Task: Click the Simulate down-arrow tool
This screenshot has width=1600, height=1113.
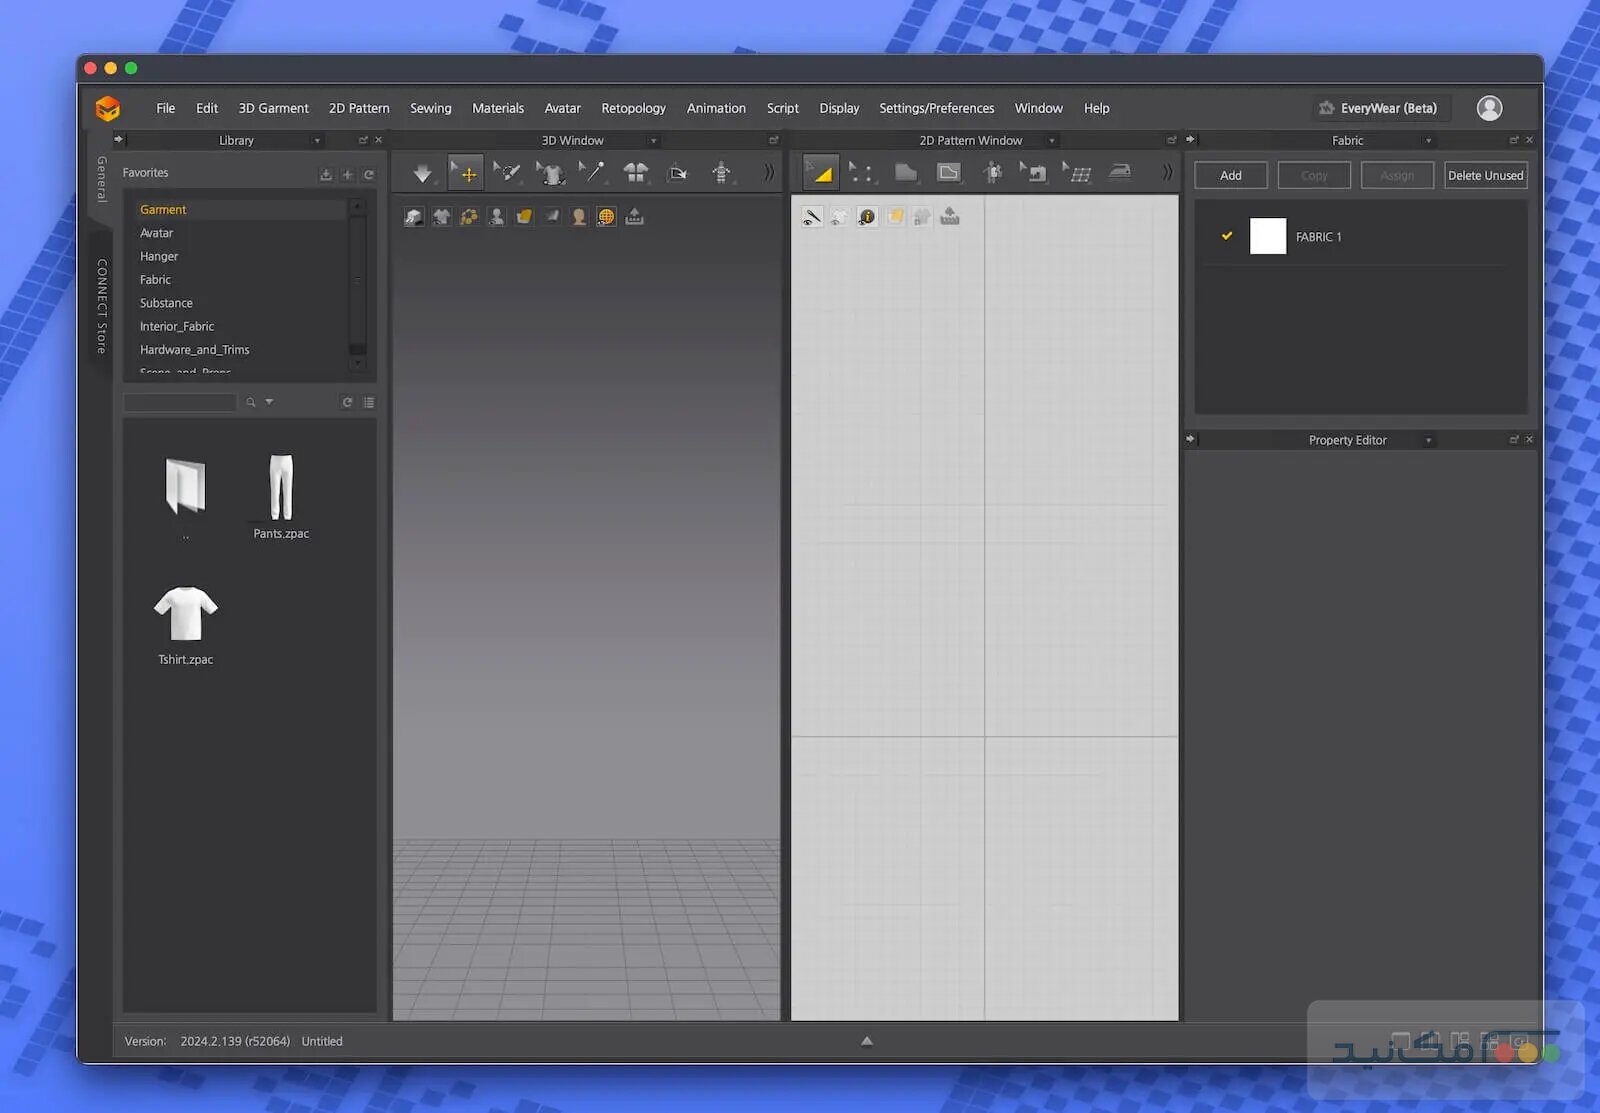Action: tap(422, 174)
